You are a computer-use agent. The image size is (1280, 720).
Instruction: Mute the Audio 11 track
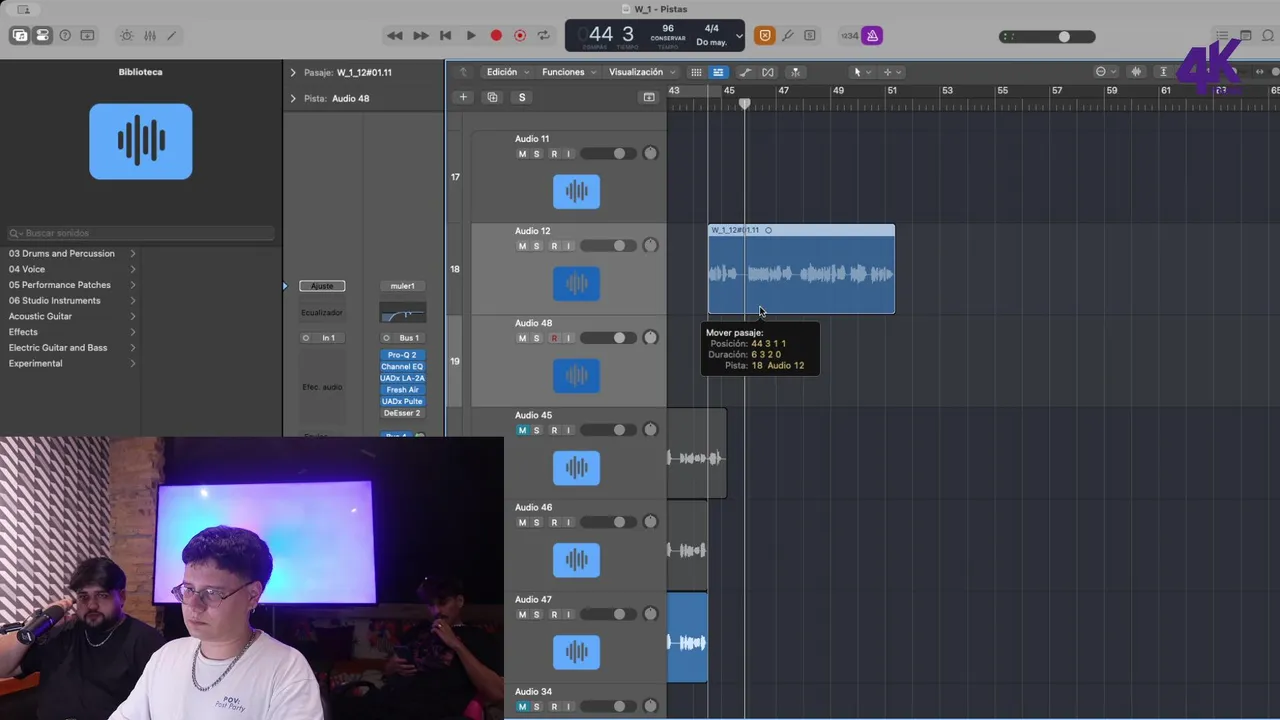522,154
